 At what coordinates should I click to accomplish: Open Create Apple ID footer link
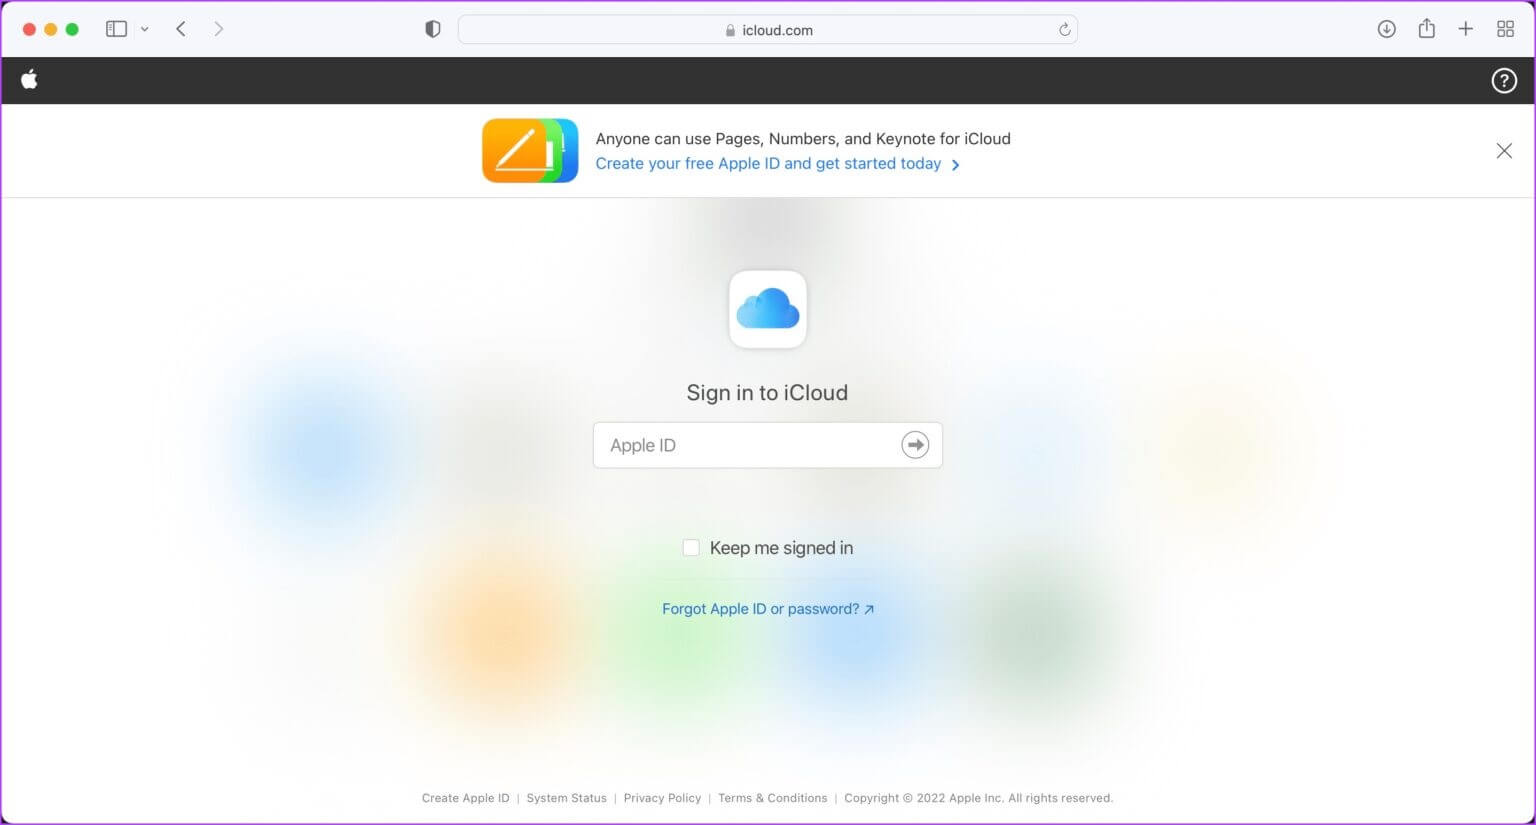point(465,798)
